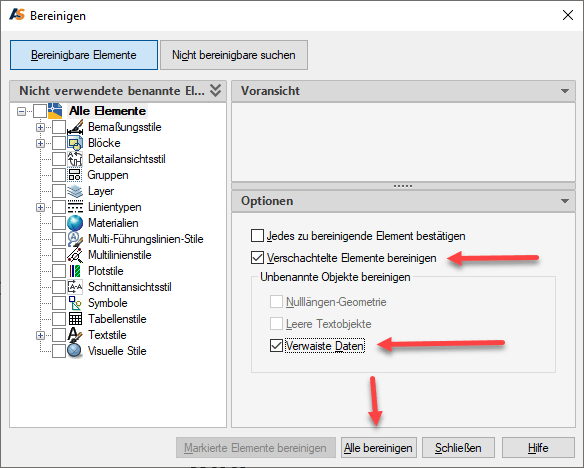
Task: Switch to Bereinigbare Elemente view
Action: (x=84, y=55)
